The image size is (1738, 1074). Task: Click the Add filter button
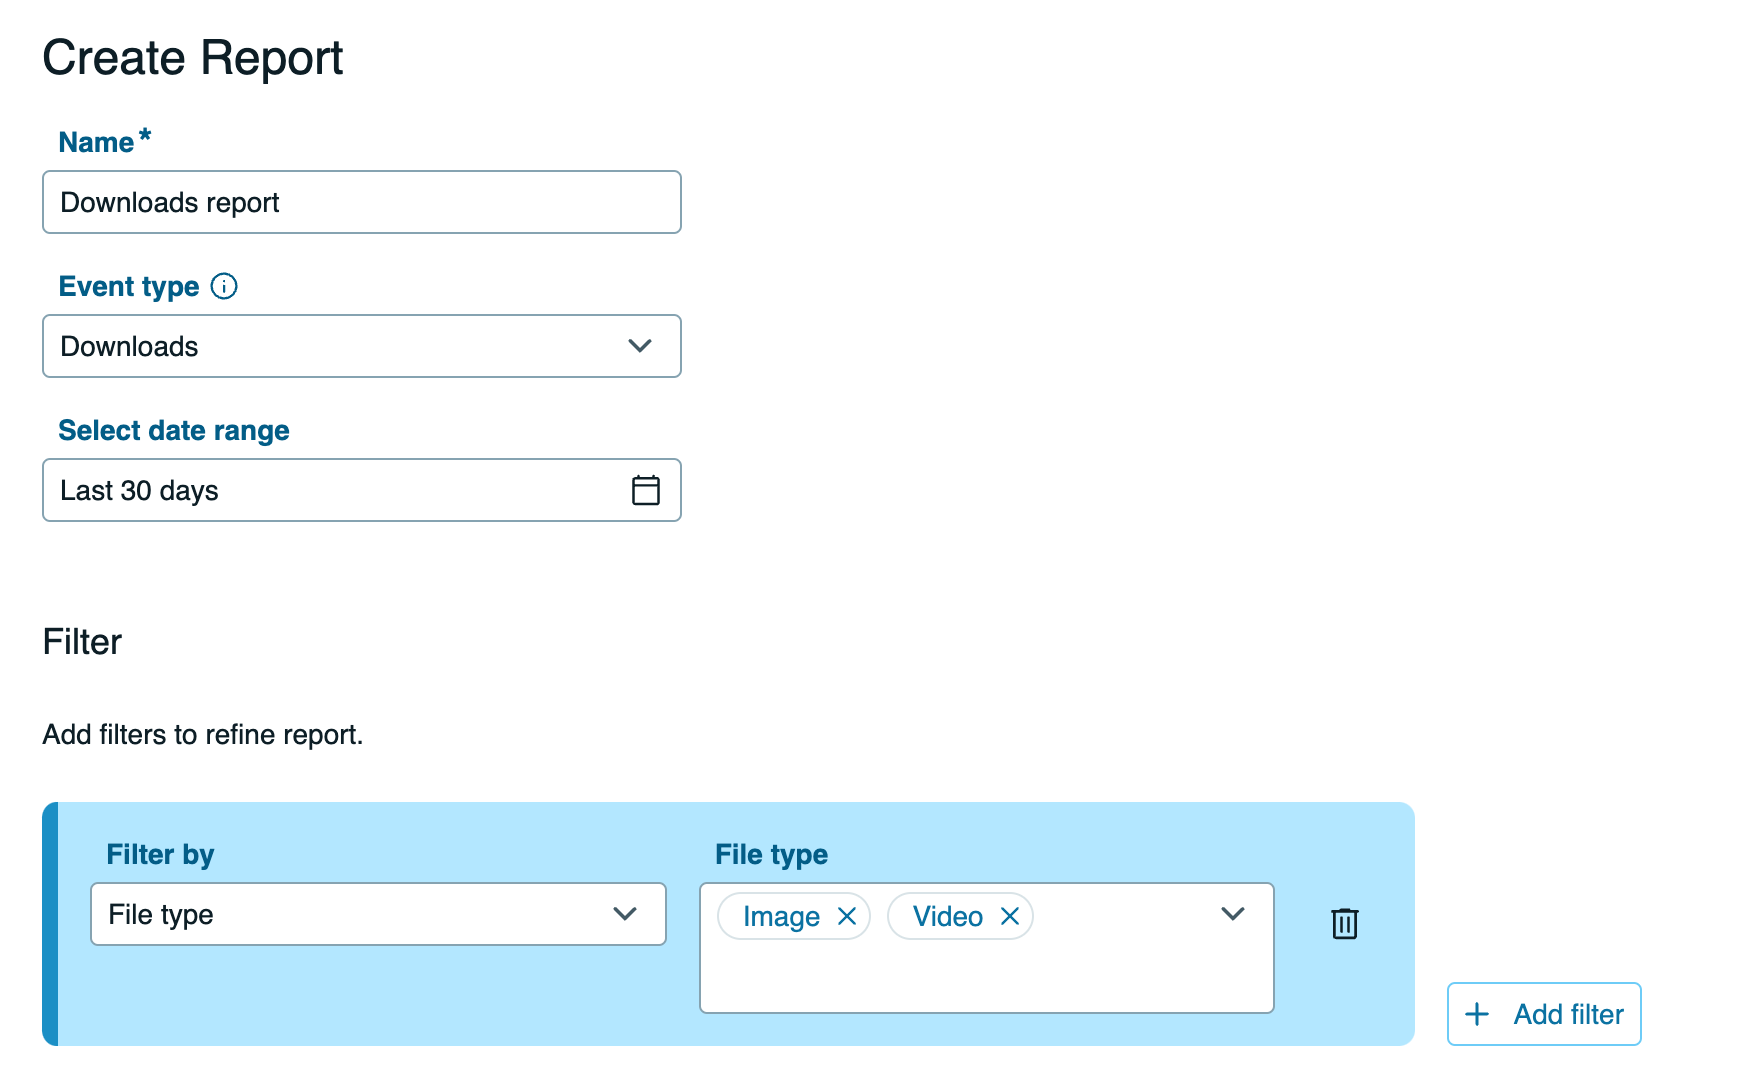1543,1014
